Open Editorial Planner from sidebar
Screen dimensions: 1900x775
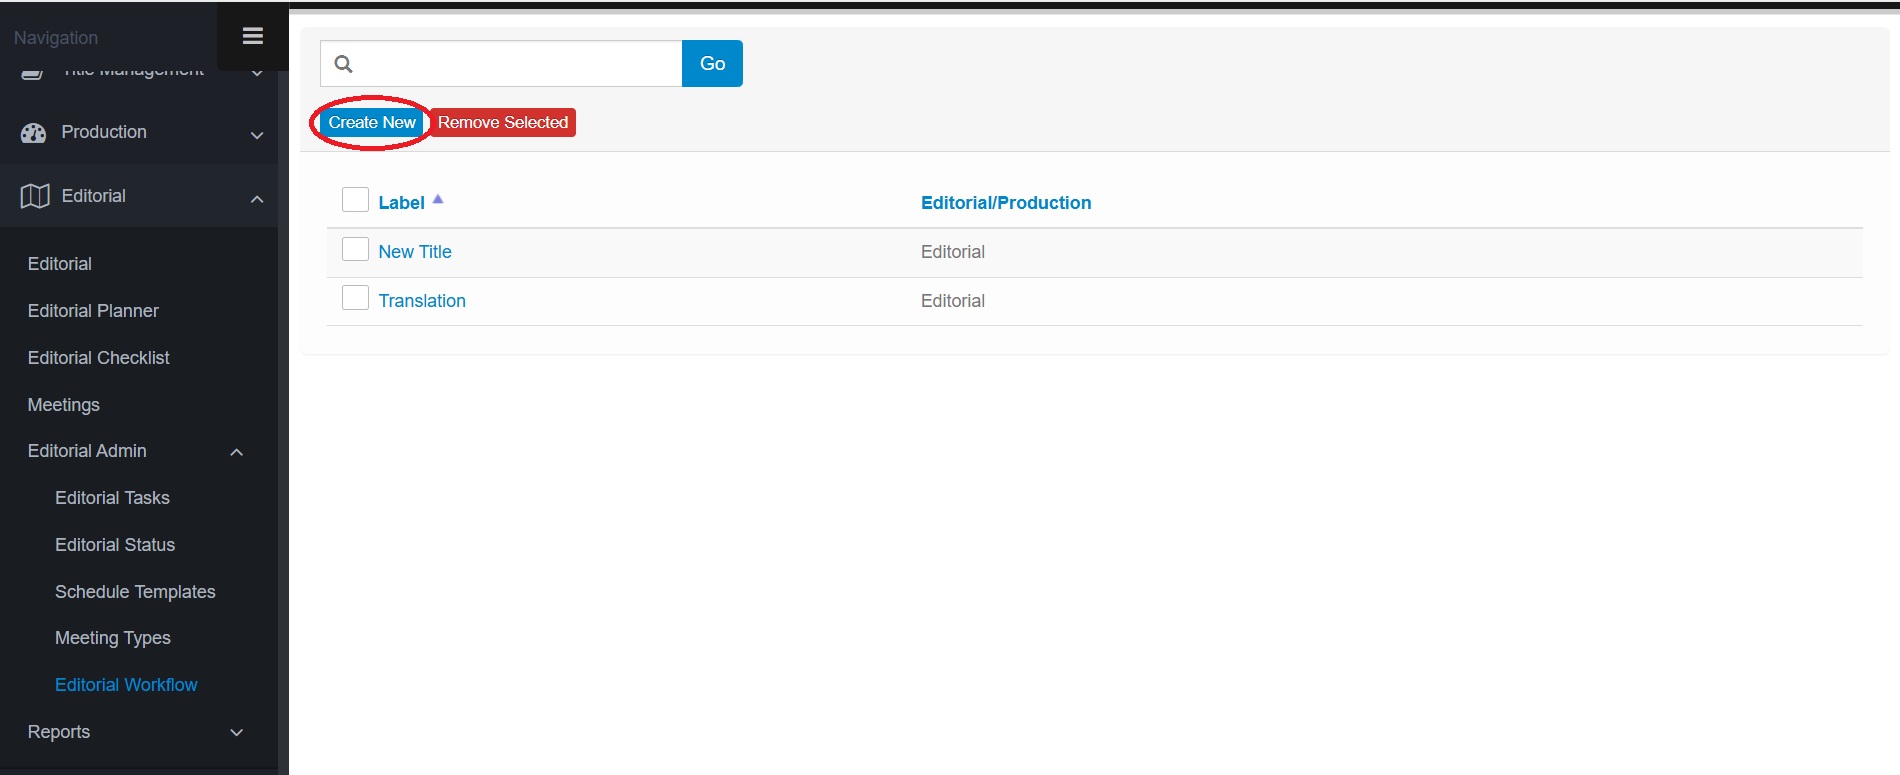[93, 311]
